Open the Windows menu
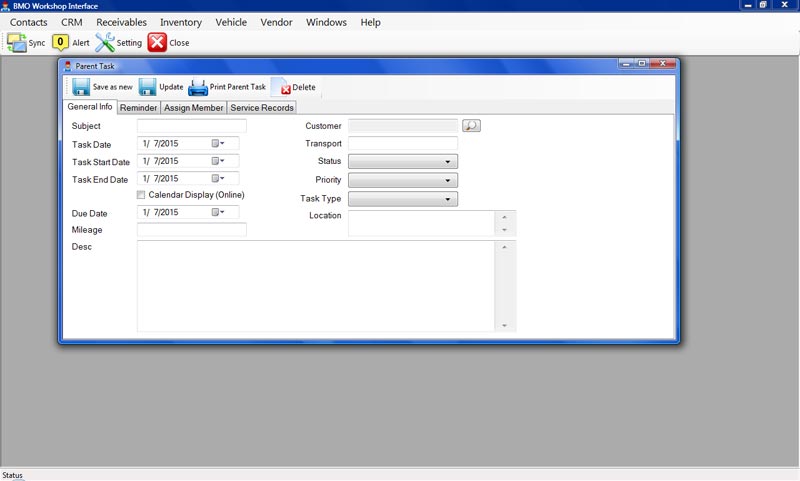The width and height of the screenshot is (800, 481). 326,22
